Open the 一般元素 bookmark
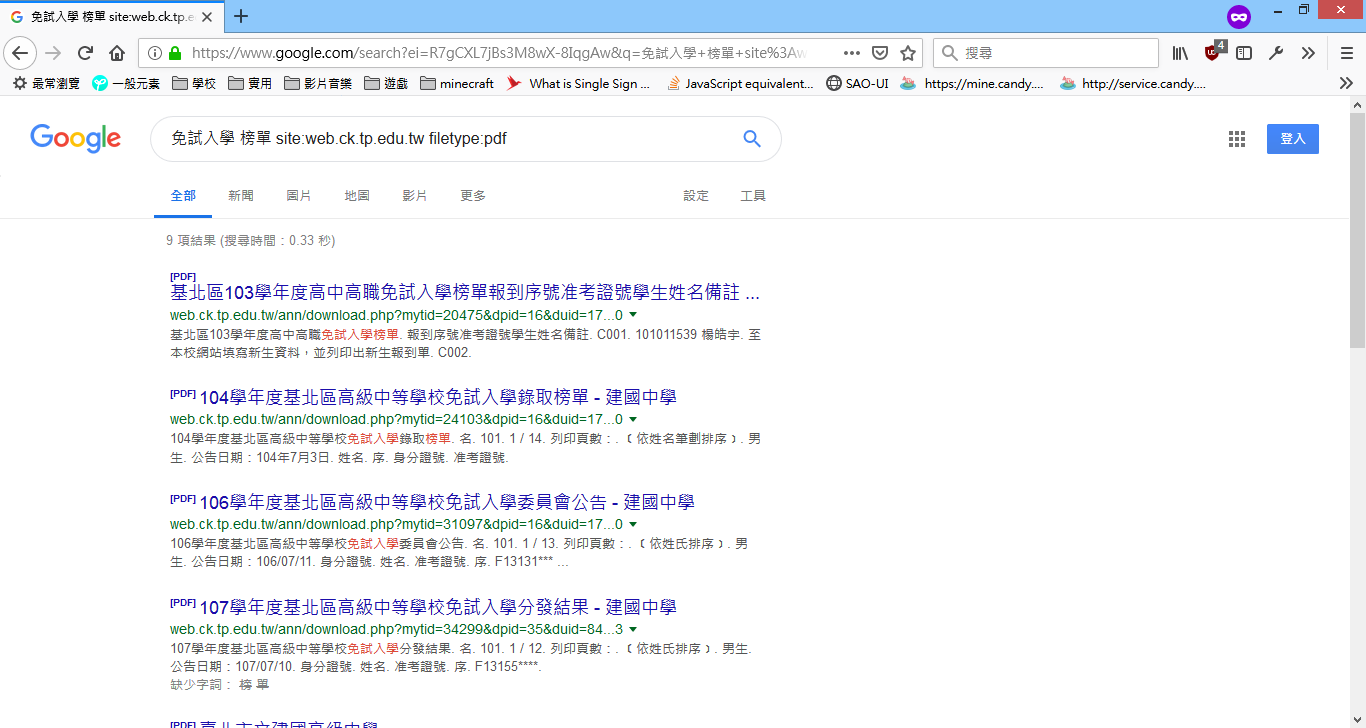Screen dimensions: 1366x728 tap(126, 84)
